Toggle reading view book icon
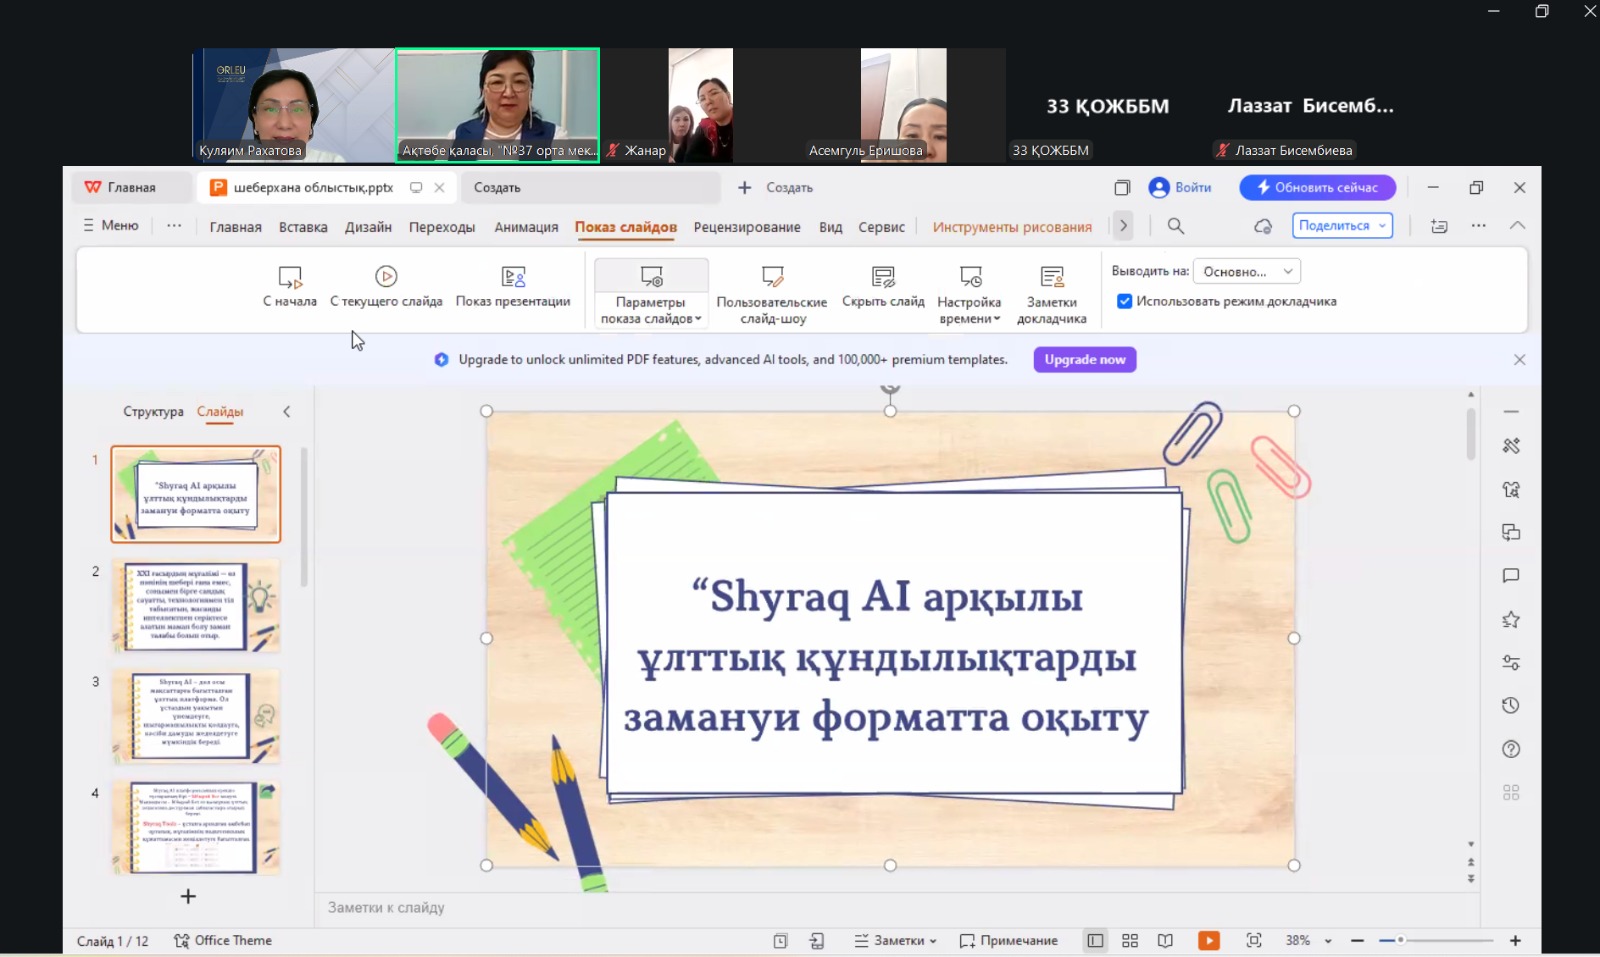Screen dimensions: 1600x957 pyautogui.click(x=1165, y=940)
